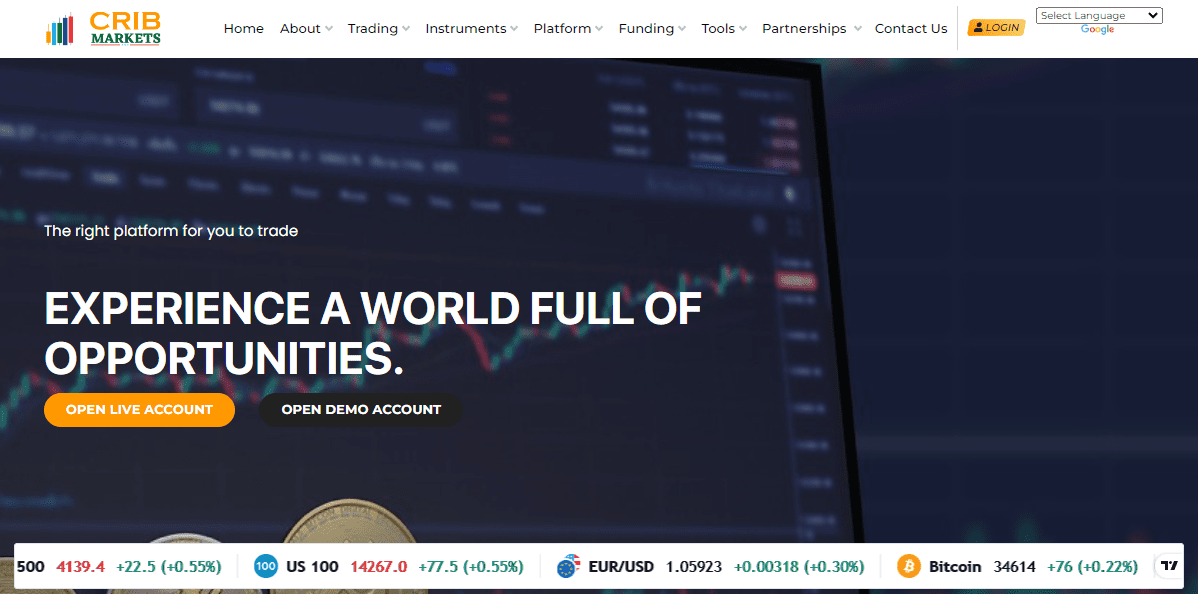Viewport: 1198px width, 594px height.
Task: Expand the Funding menu chevron
Action: coord(682,29)
